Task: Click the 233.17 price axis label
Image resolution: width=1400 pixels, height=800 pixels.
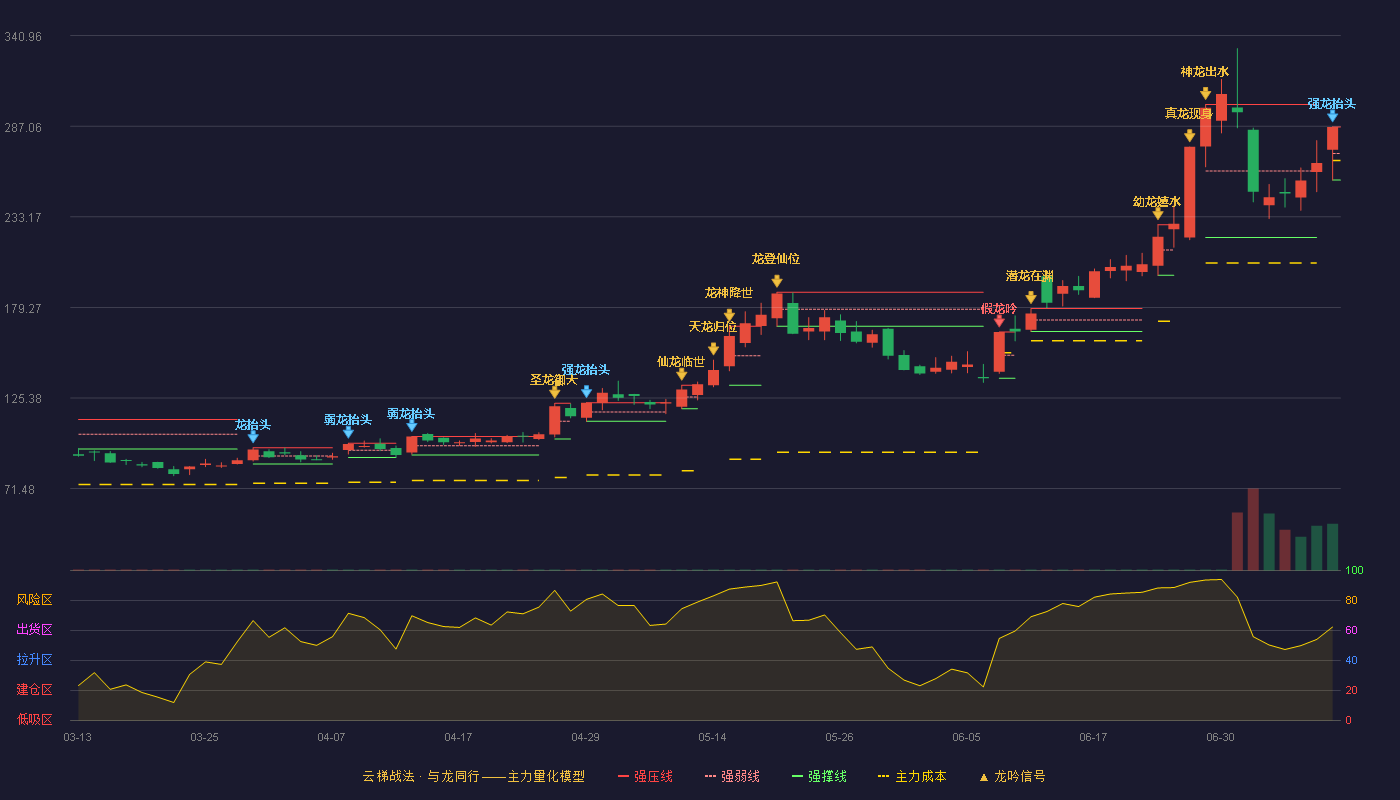Action: click(23, 217)
